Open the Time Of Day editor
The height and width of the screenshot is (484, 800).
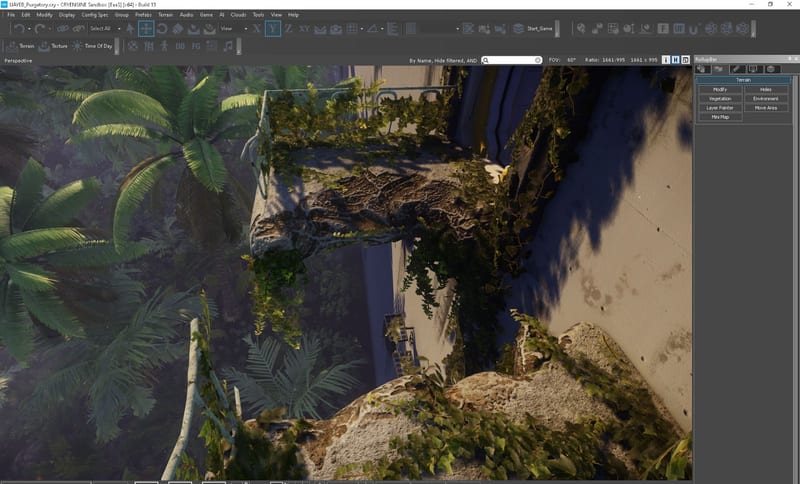92,46
